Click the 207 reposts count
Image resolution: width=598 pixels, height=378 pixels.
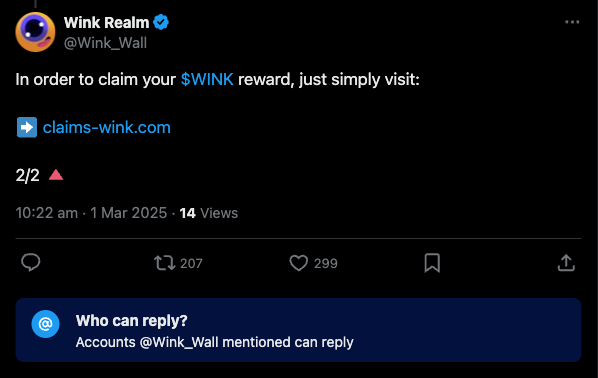tap(191, 263)
